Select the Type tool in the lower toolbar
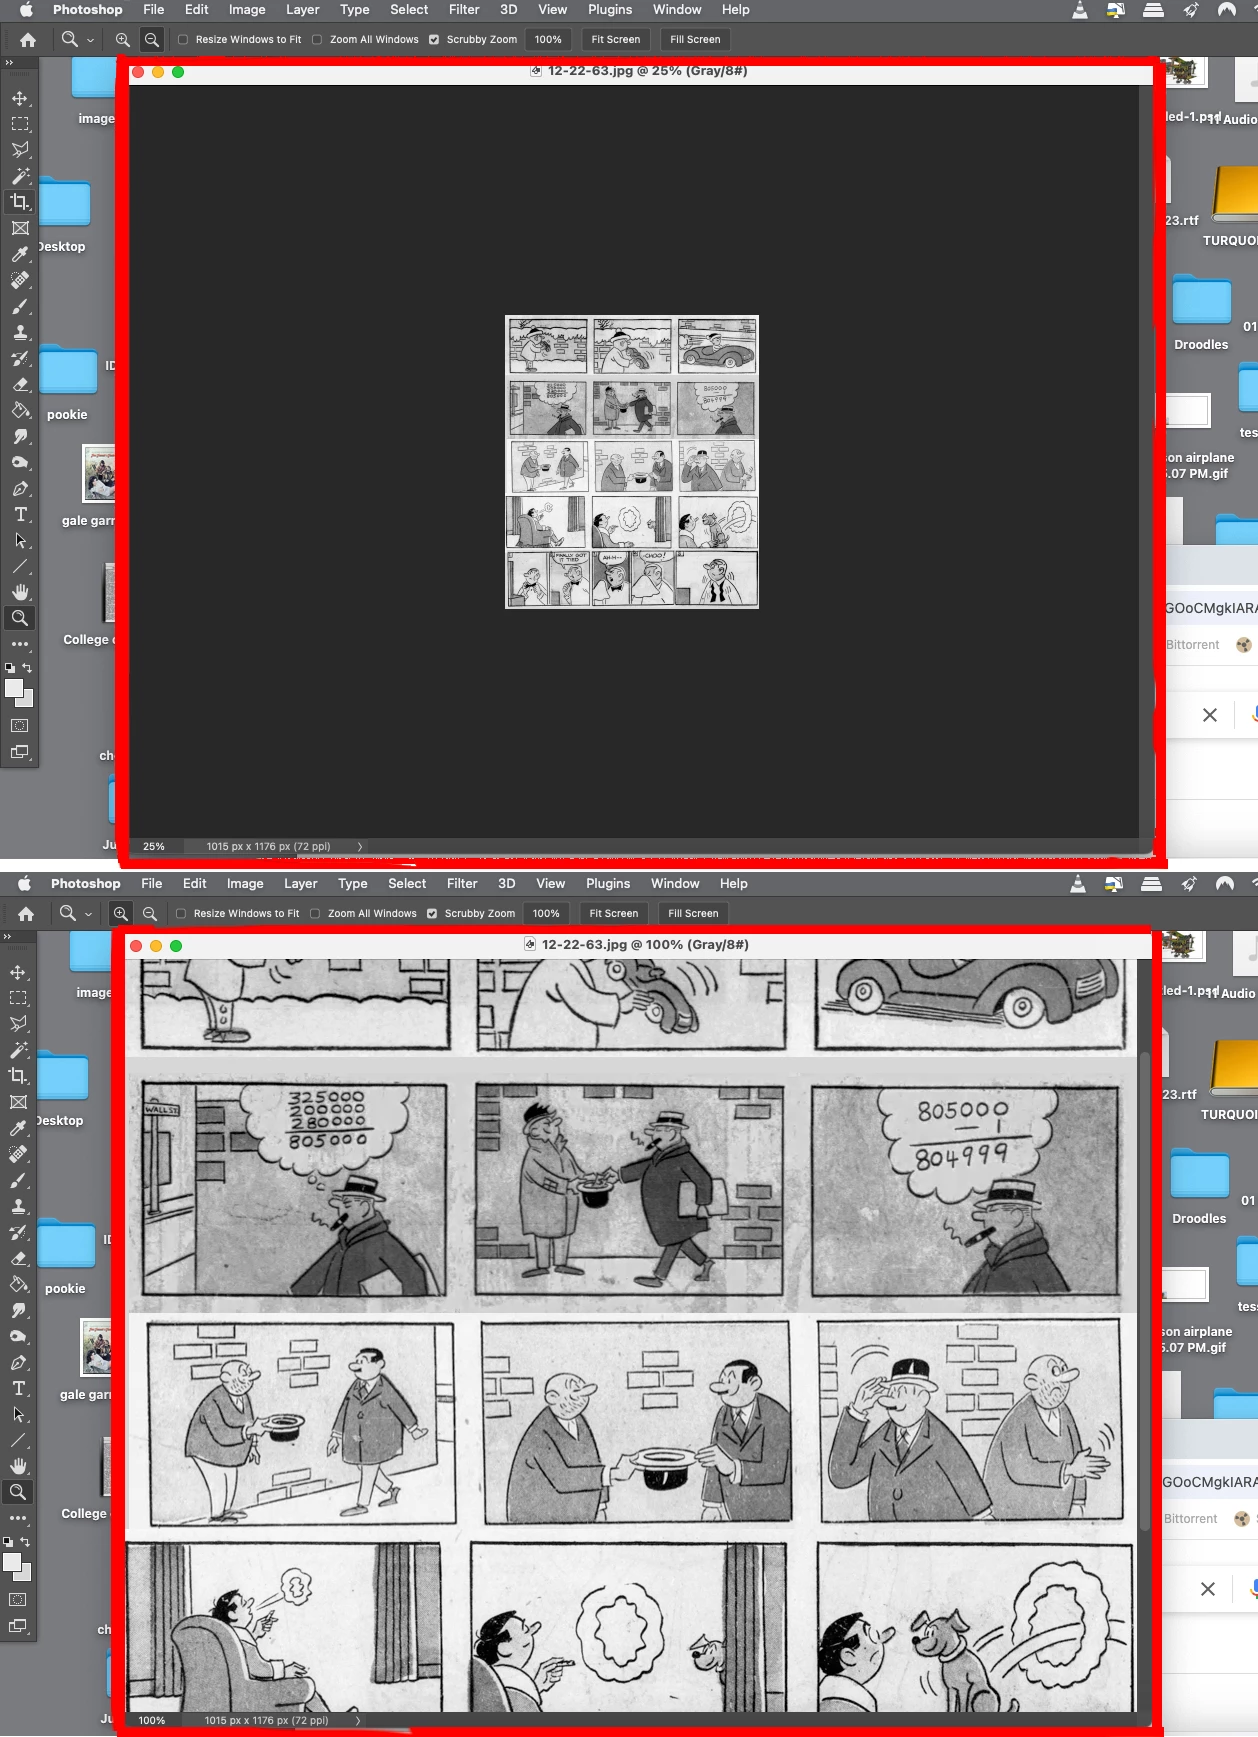This screenshot has height=1737, width=1258. point(18,1388)
